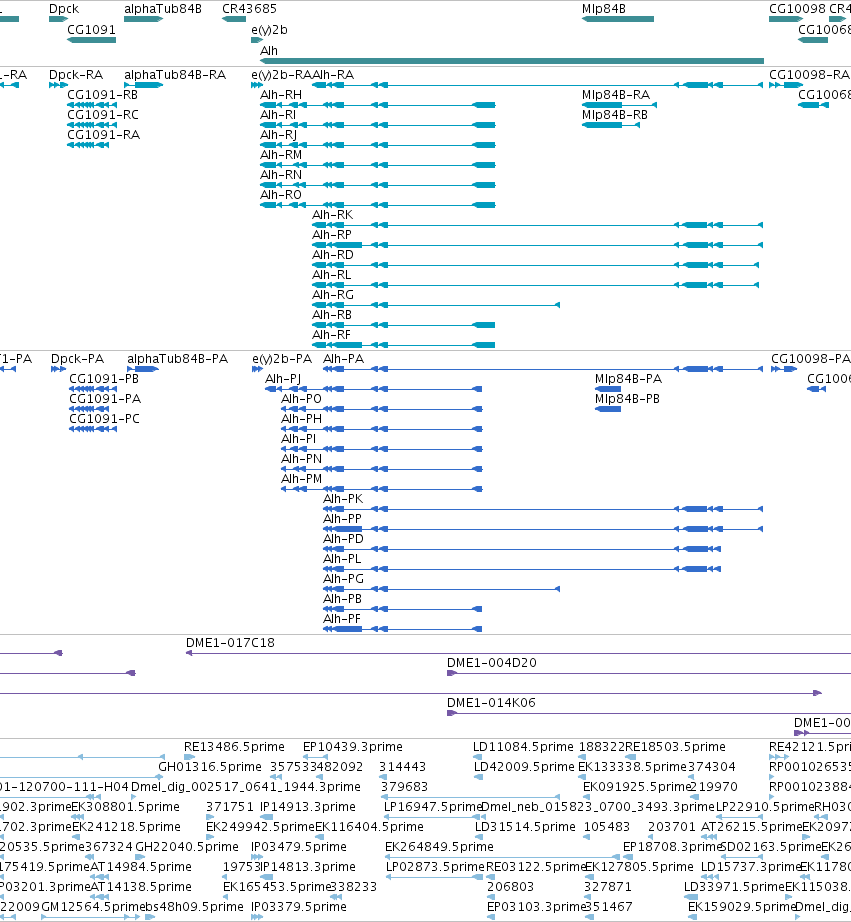Viewport: 851px width, 922px height.
Task: Select the RE13486.5prime EST label
Action: 234,747
